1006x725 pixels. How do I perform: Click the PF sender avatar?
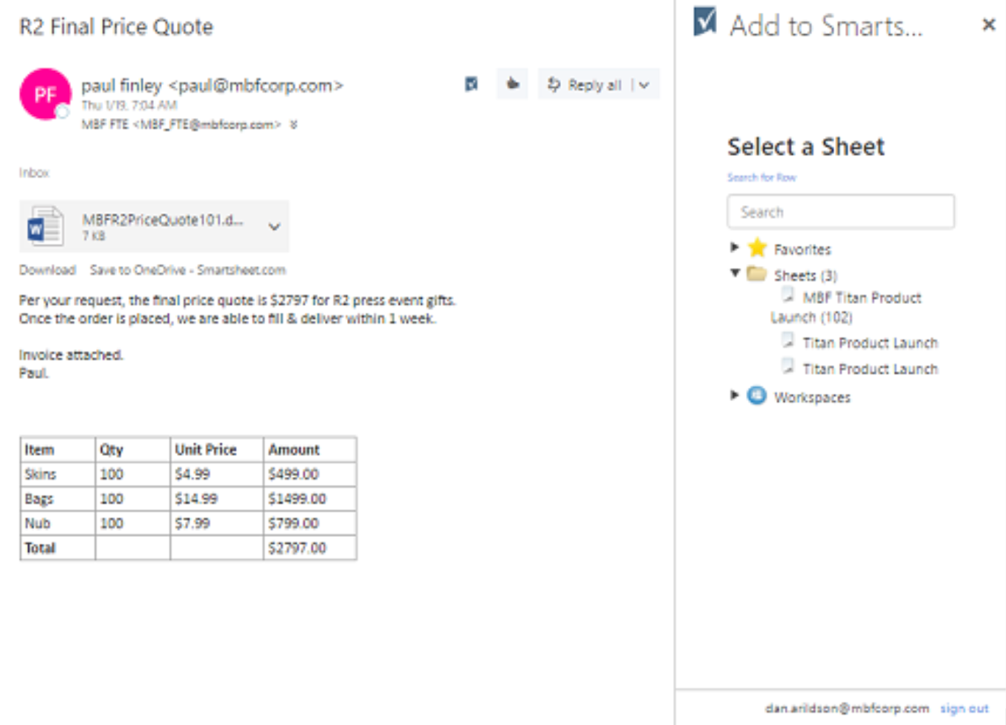46,94
